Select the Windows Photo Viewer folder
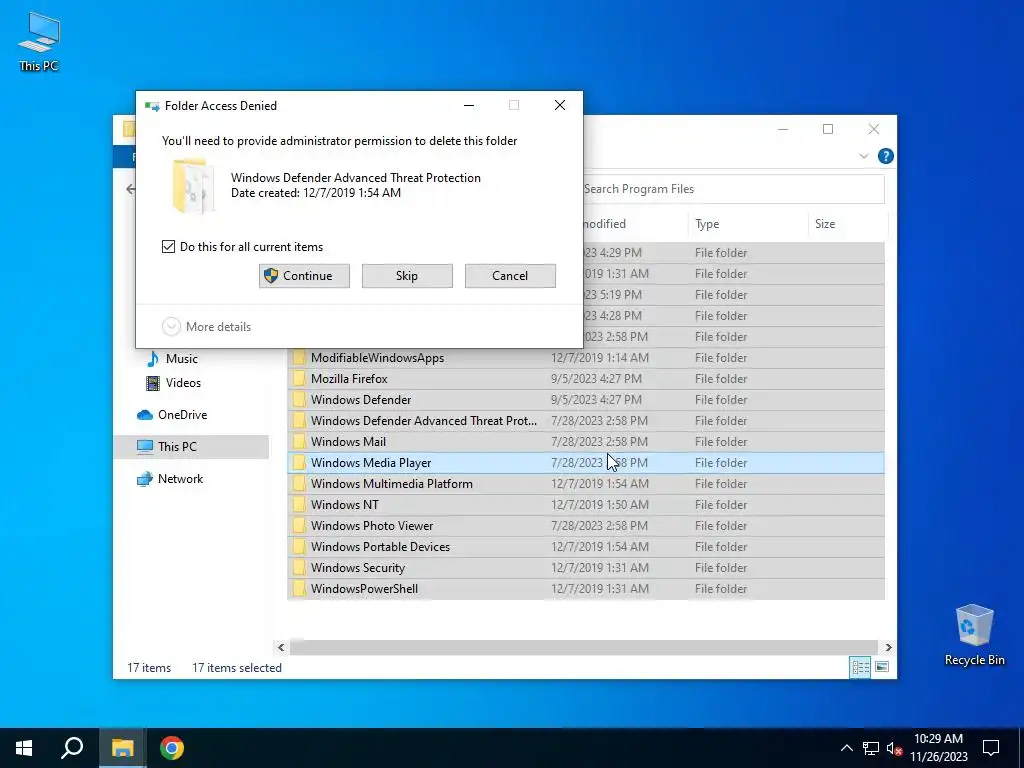Image resolution: width=1024 pixels, height=768 pixels. click(x=586, y=526)
